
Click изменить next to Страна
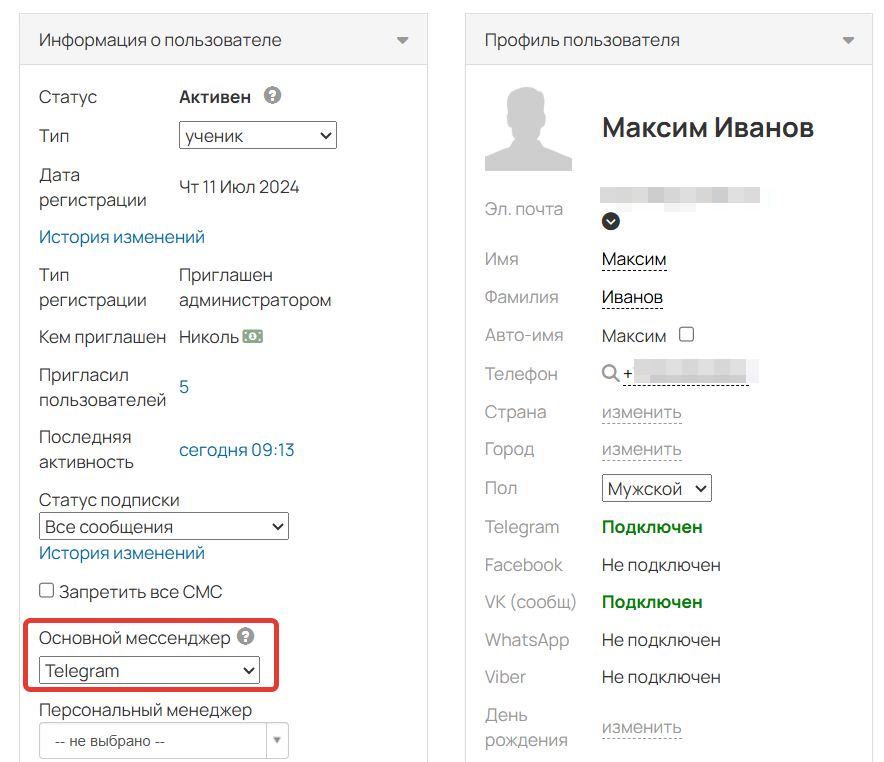640,411
